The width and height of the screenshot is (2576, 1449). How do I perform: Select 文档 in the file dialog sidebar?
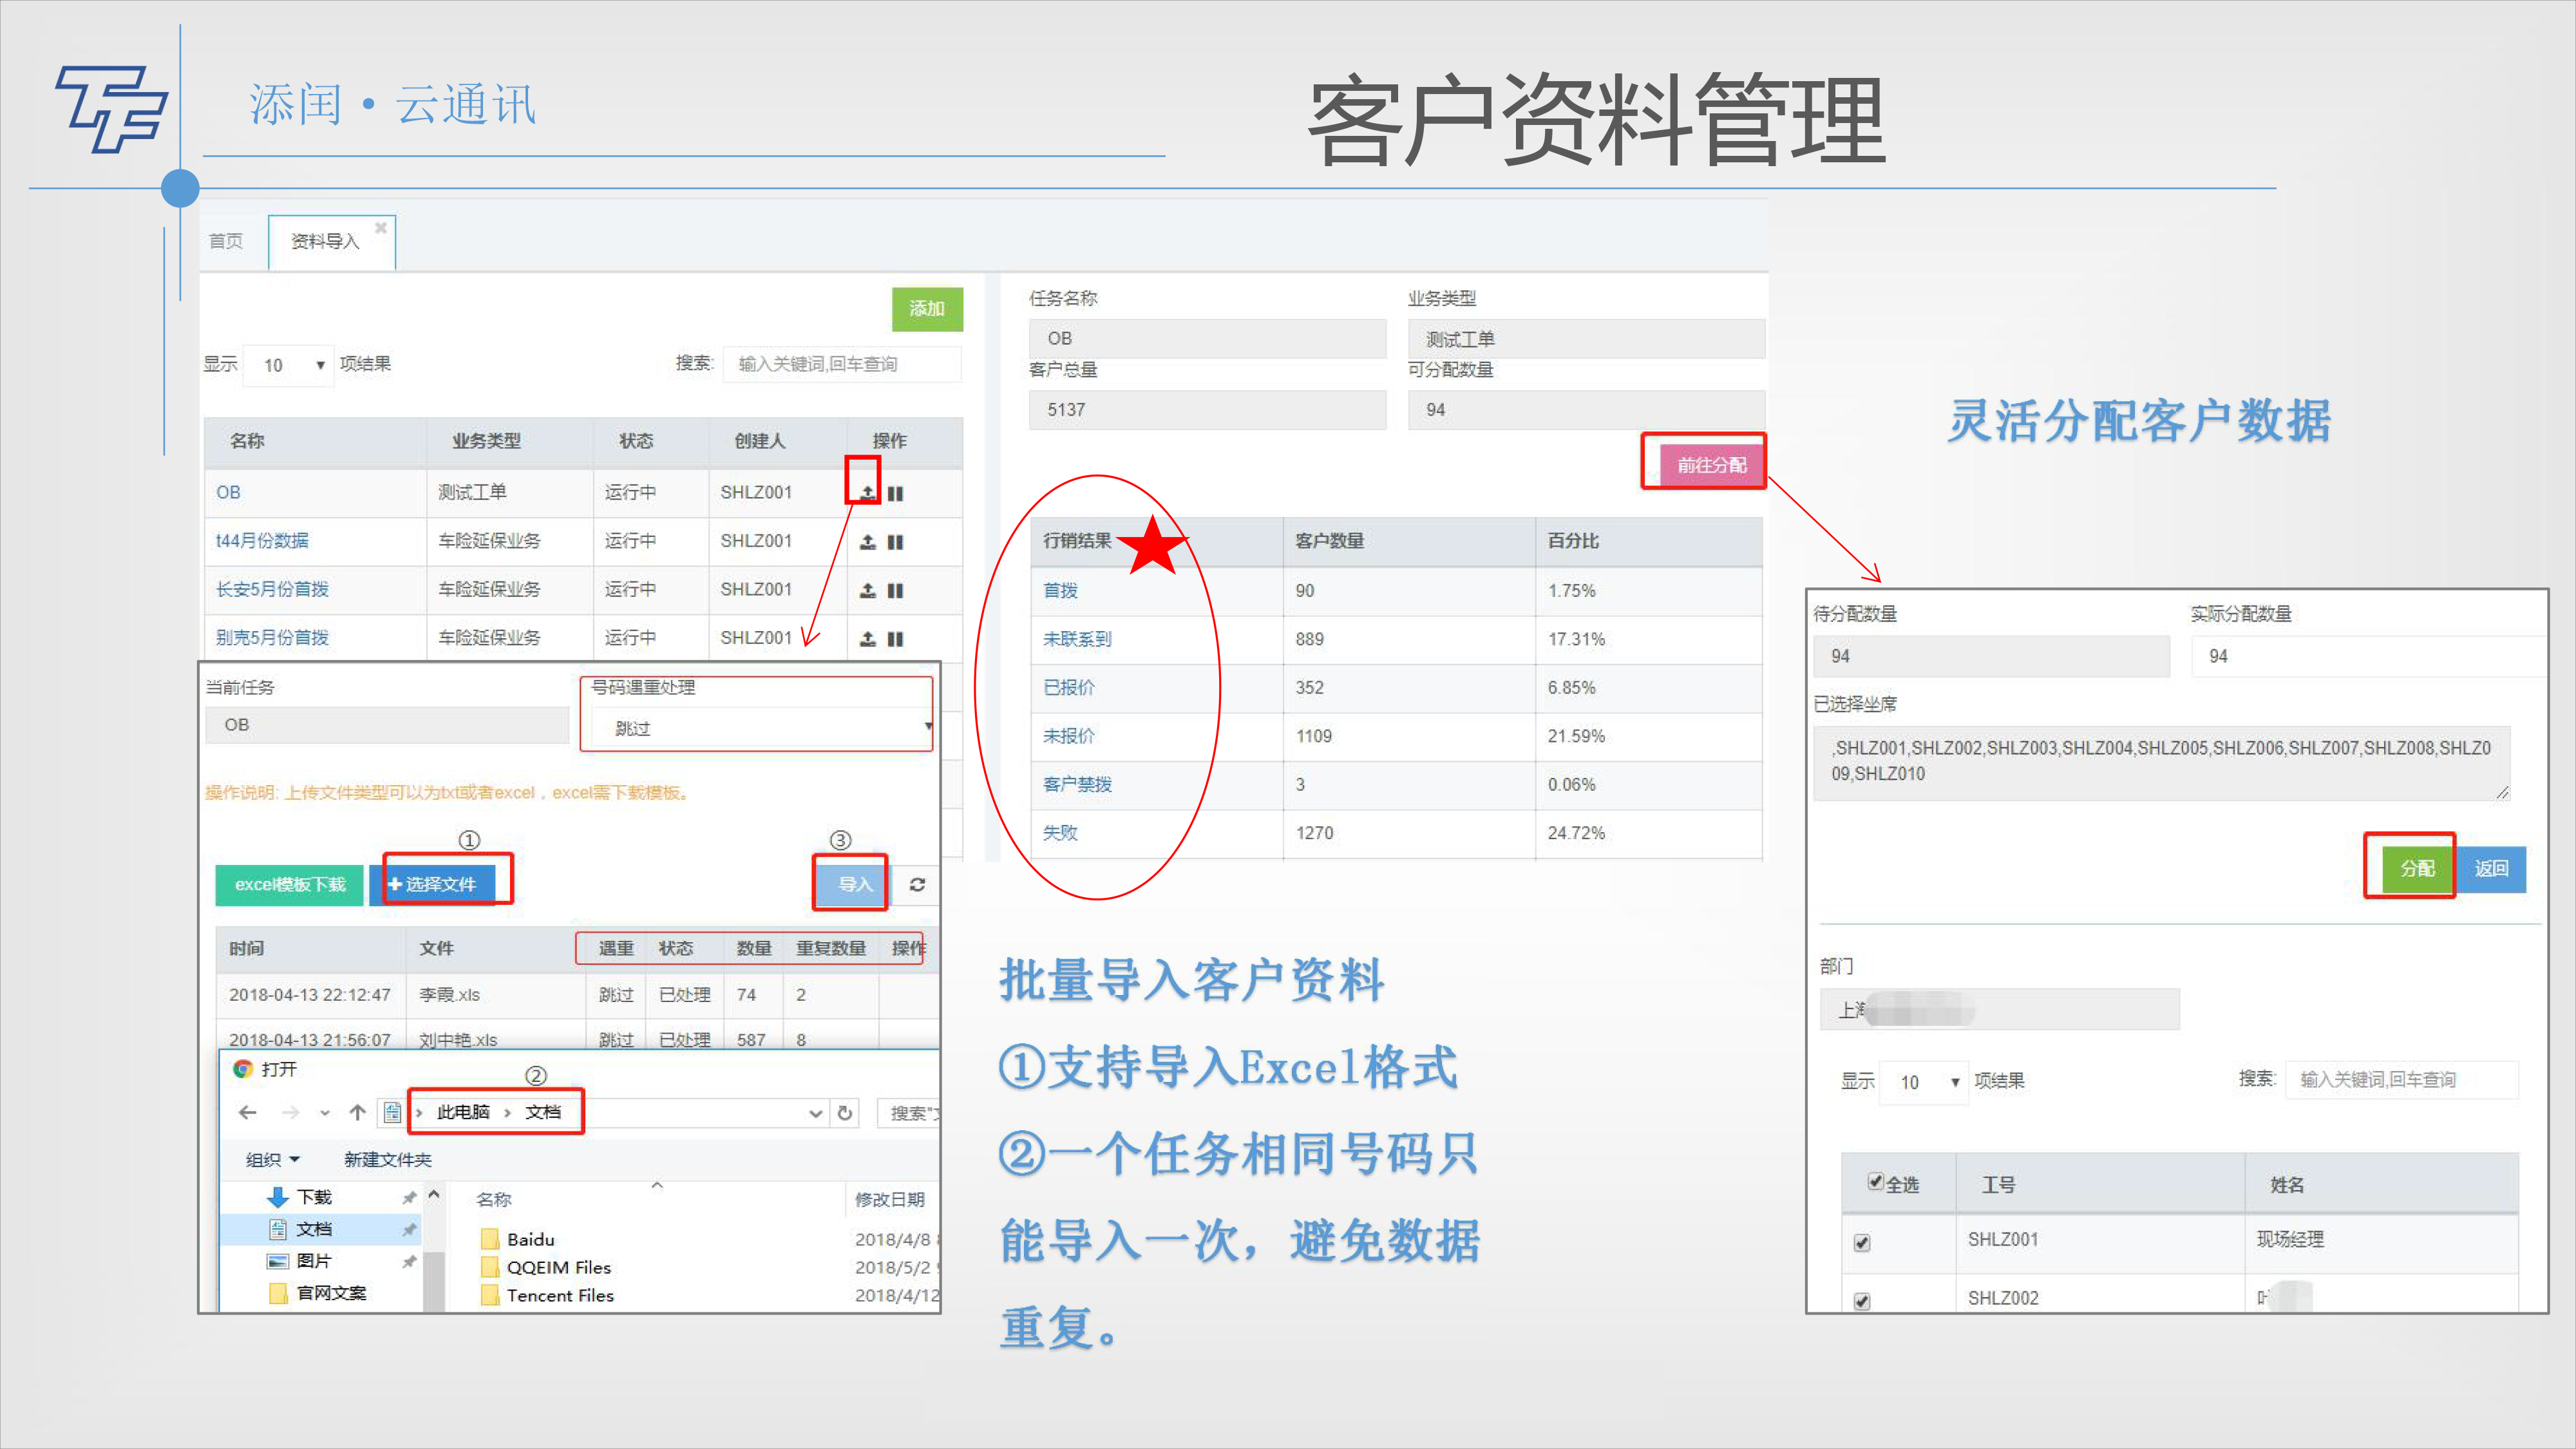coord(313,1229)
